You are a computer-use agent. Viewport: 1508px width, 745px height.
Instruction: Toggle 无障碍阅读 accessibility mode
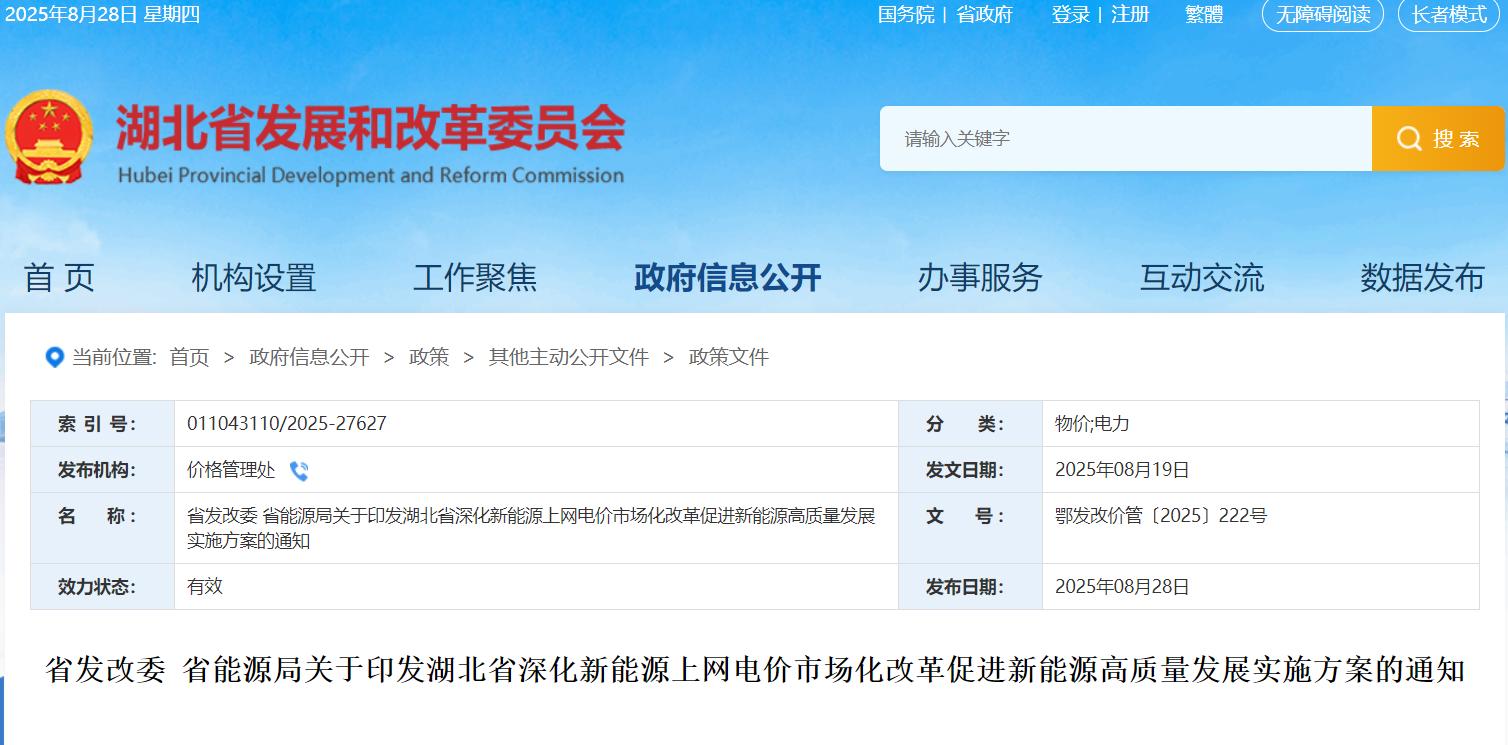1322,15
